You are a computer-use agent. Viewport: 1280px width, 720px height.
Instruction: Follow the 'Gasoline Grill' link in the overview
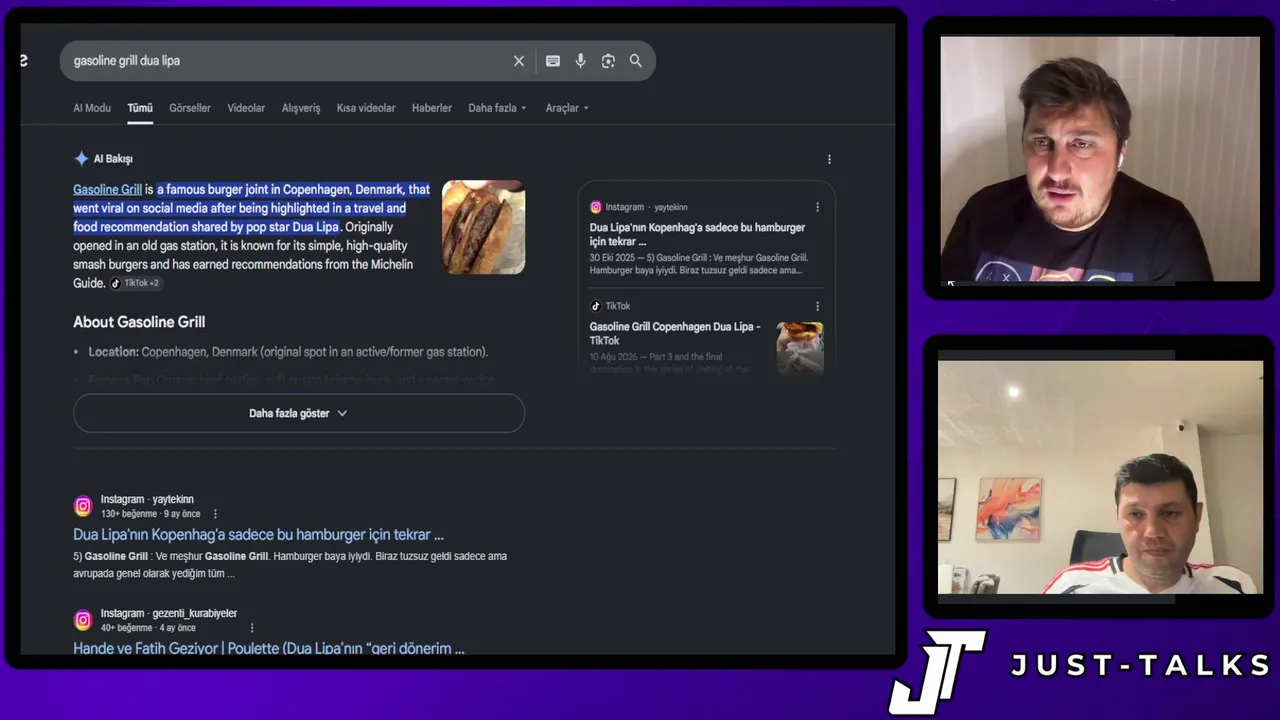[x=107, y=190]
